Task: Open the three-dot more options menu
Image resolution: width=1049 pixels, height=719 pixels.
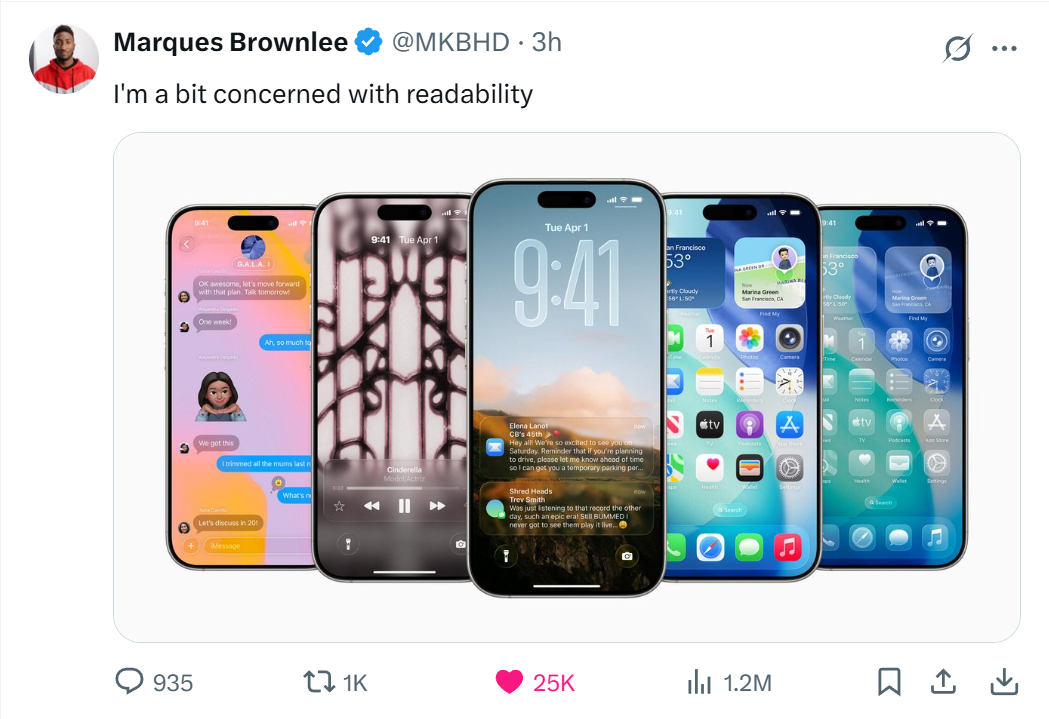Action: click(1004, 48)
